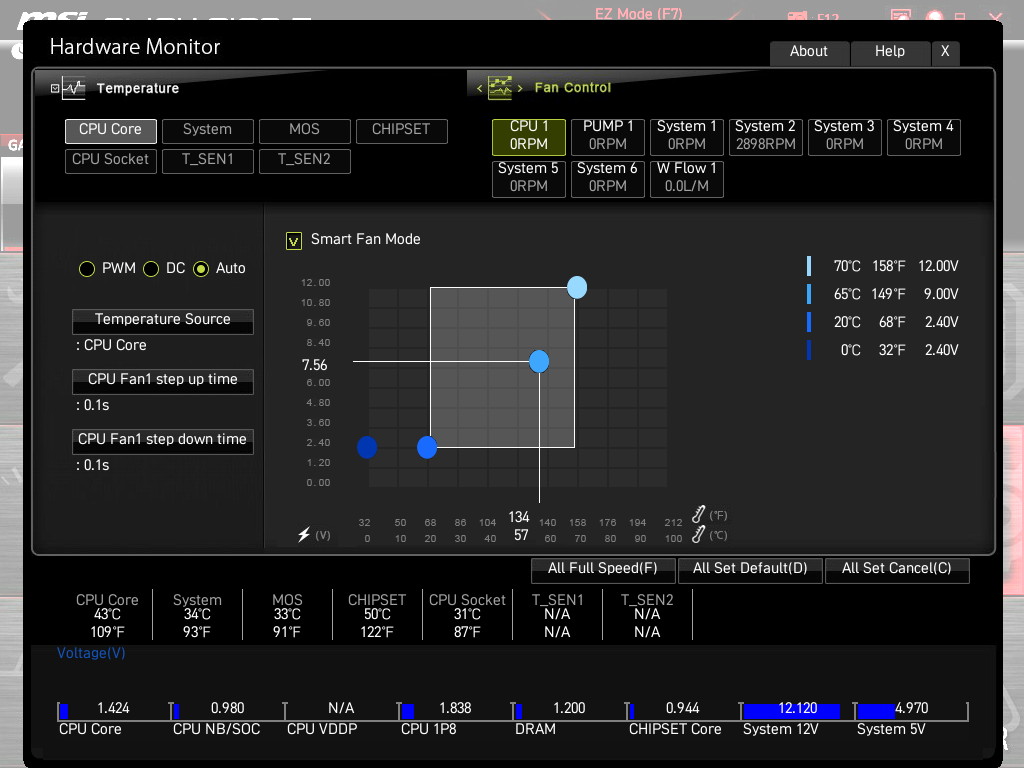Click the right arrow beside Fan Control

point(520,88)
